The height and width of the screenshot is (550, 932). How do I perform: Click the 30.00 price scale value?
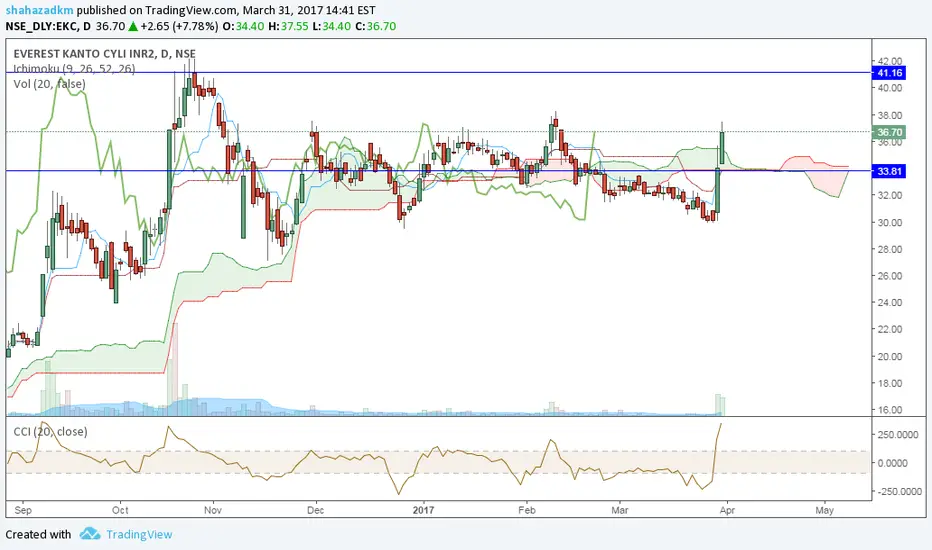pos(890,222)
